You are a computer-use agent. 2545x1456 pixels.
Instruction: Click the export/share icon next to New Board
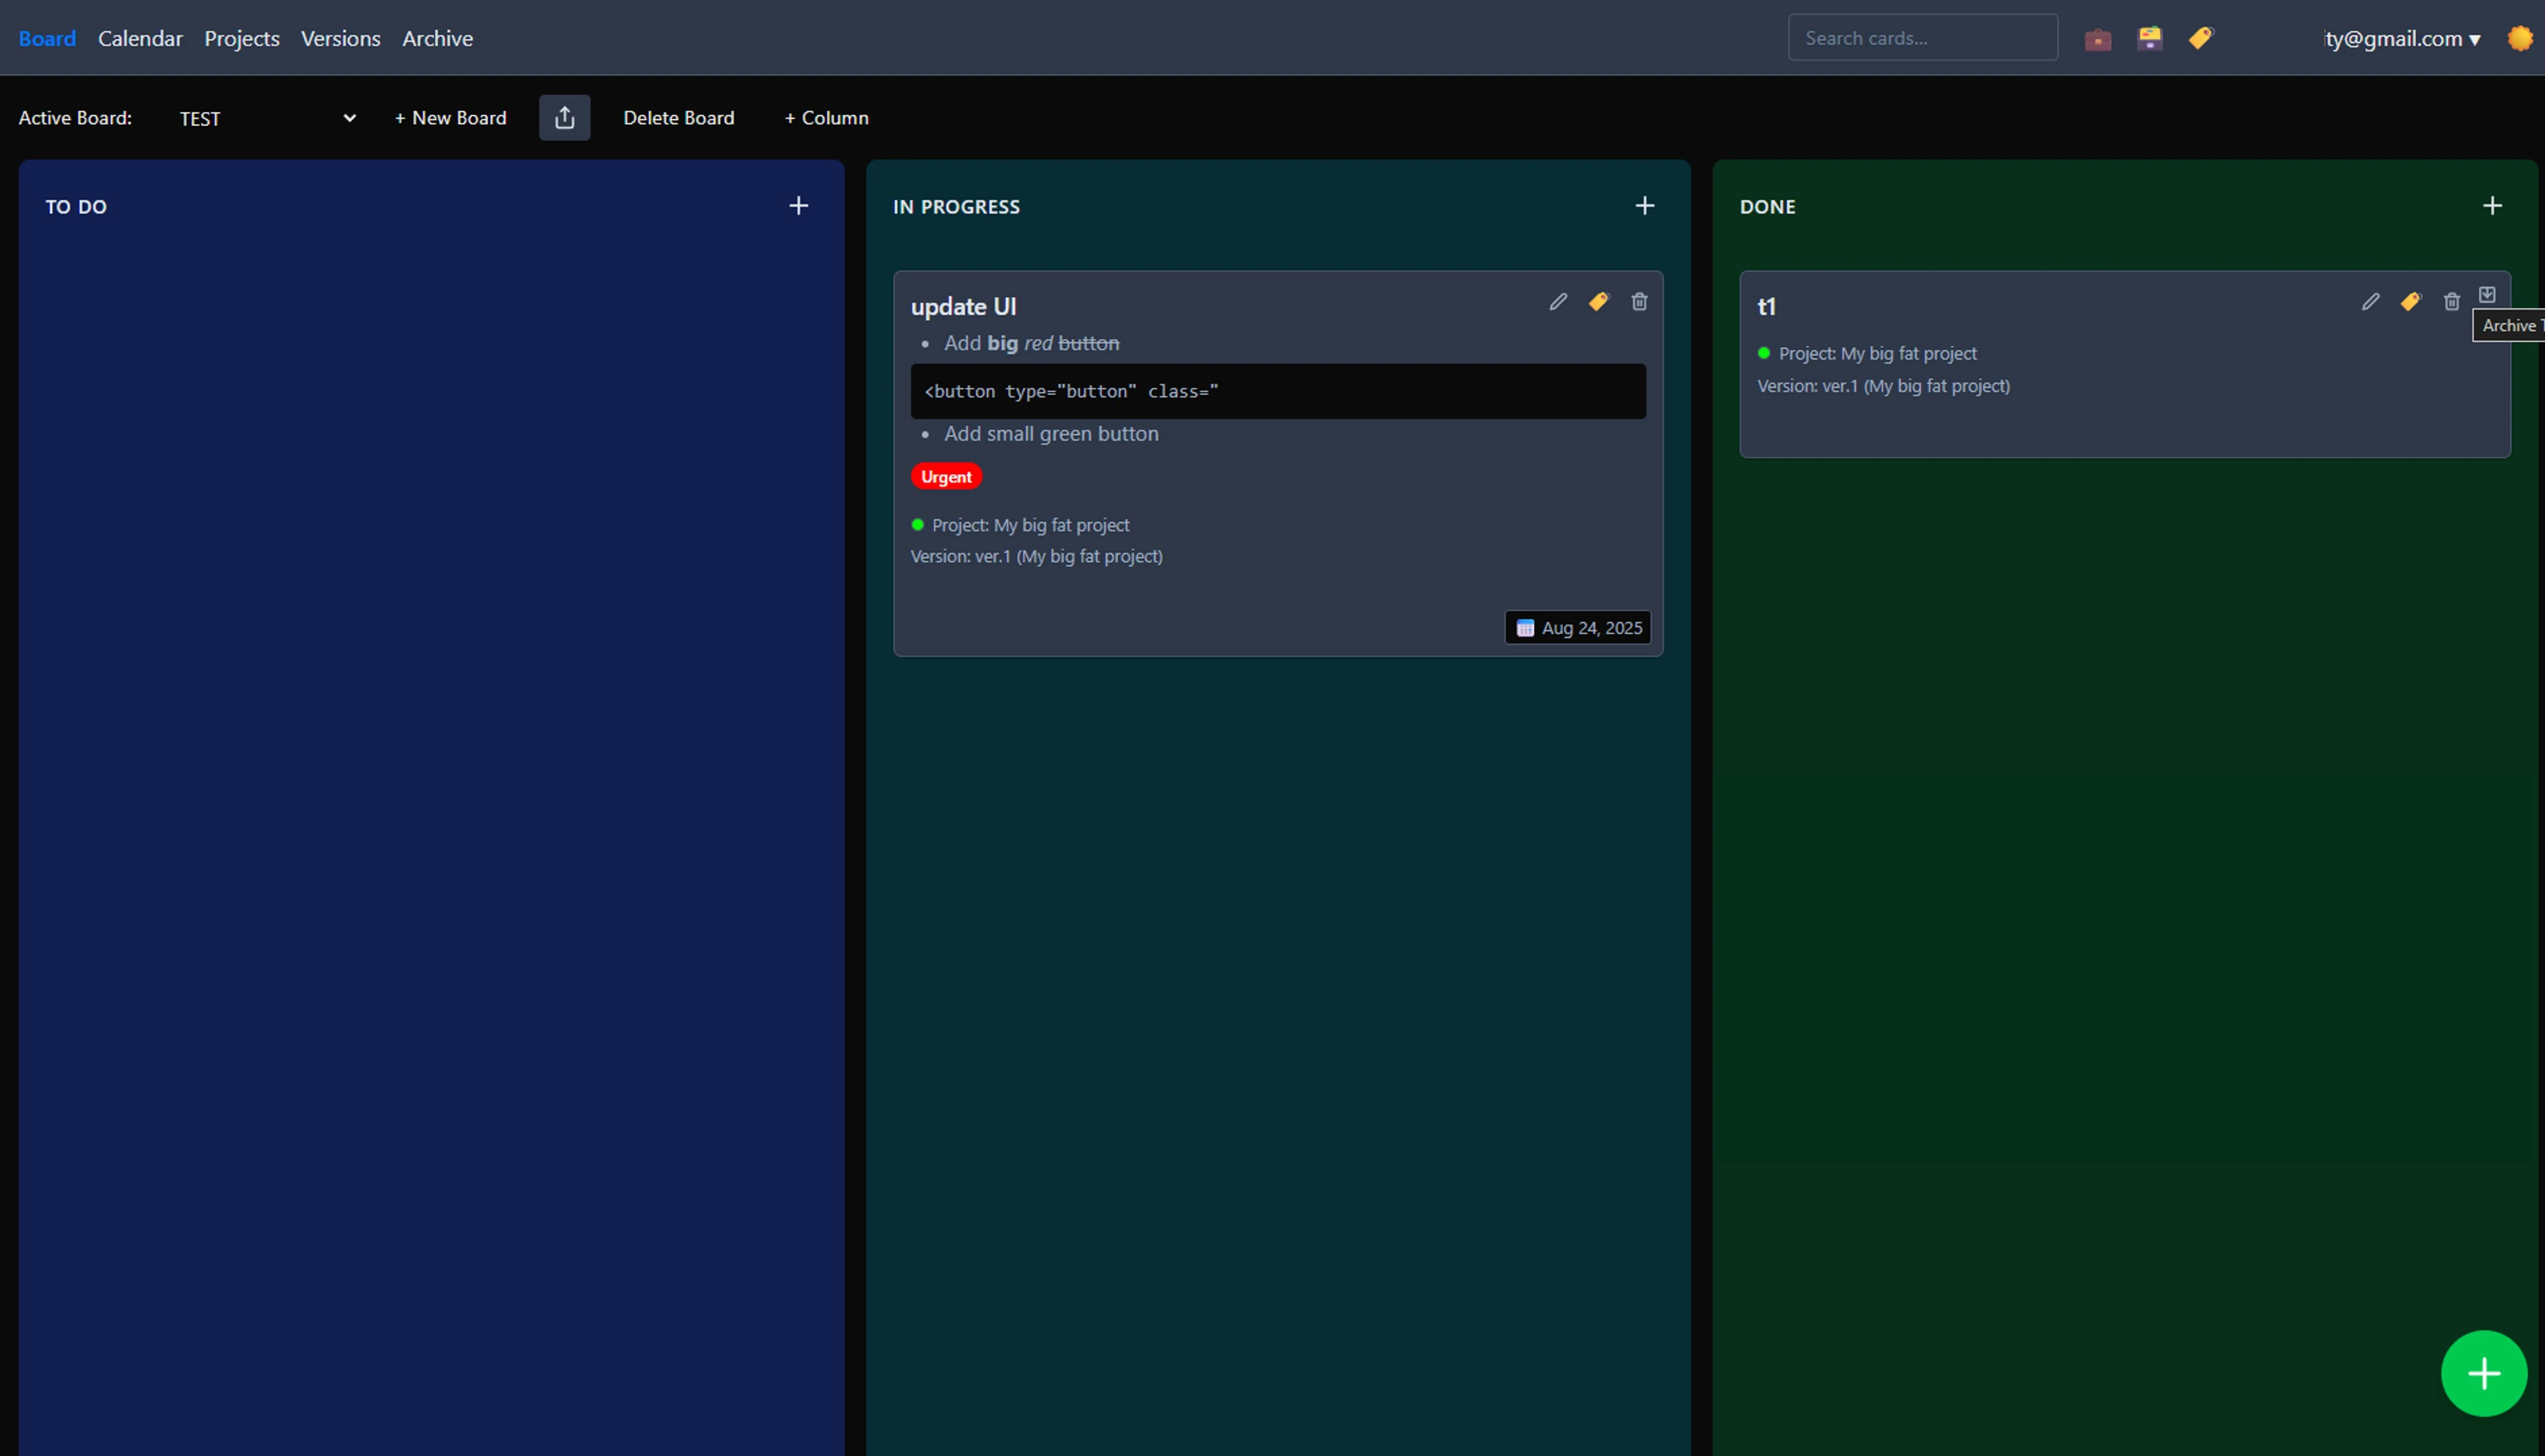point(564,117)
